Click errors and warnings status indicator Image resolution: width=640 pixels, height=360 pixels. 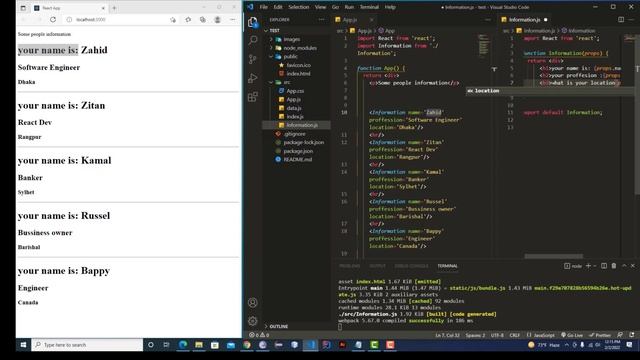coord(259,335)
